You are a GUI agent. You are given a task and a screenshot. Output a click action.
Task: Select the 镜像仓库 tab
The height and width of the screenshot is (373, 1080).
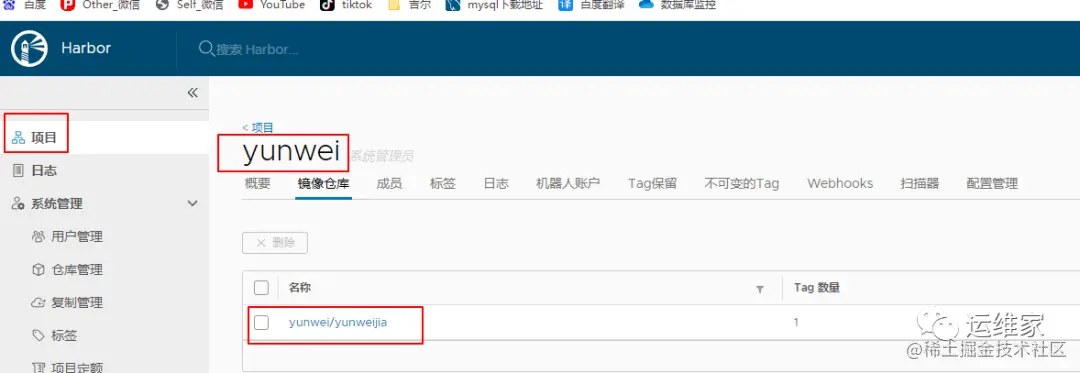click(323, 184)
